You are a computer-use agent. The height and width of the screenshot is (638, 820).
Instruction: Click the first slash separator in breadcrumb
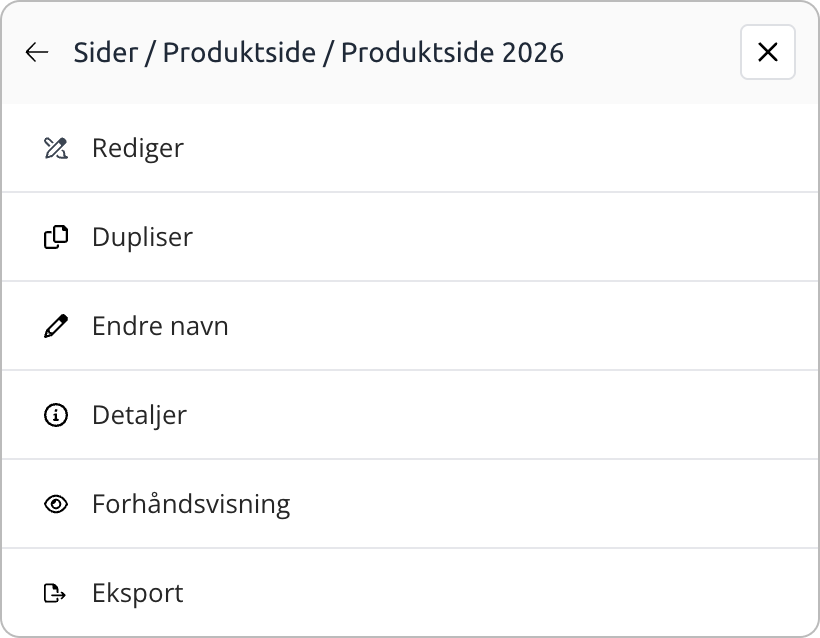click(x=149, y=52)
